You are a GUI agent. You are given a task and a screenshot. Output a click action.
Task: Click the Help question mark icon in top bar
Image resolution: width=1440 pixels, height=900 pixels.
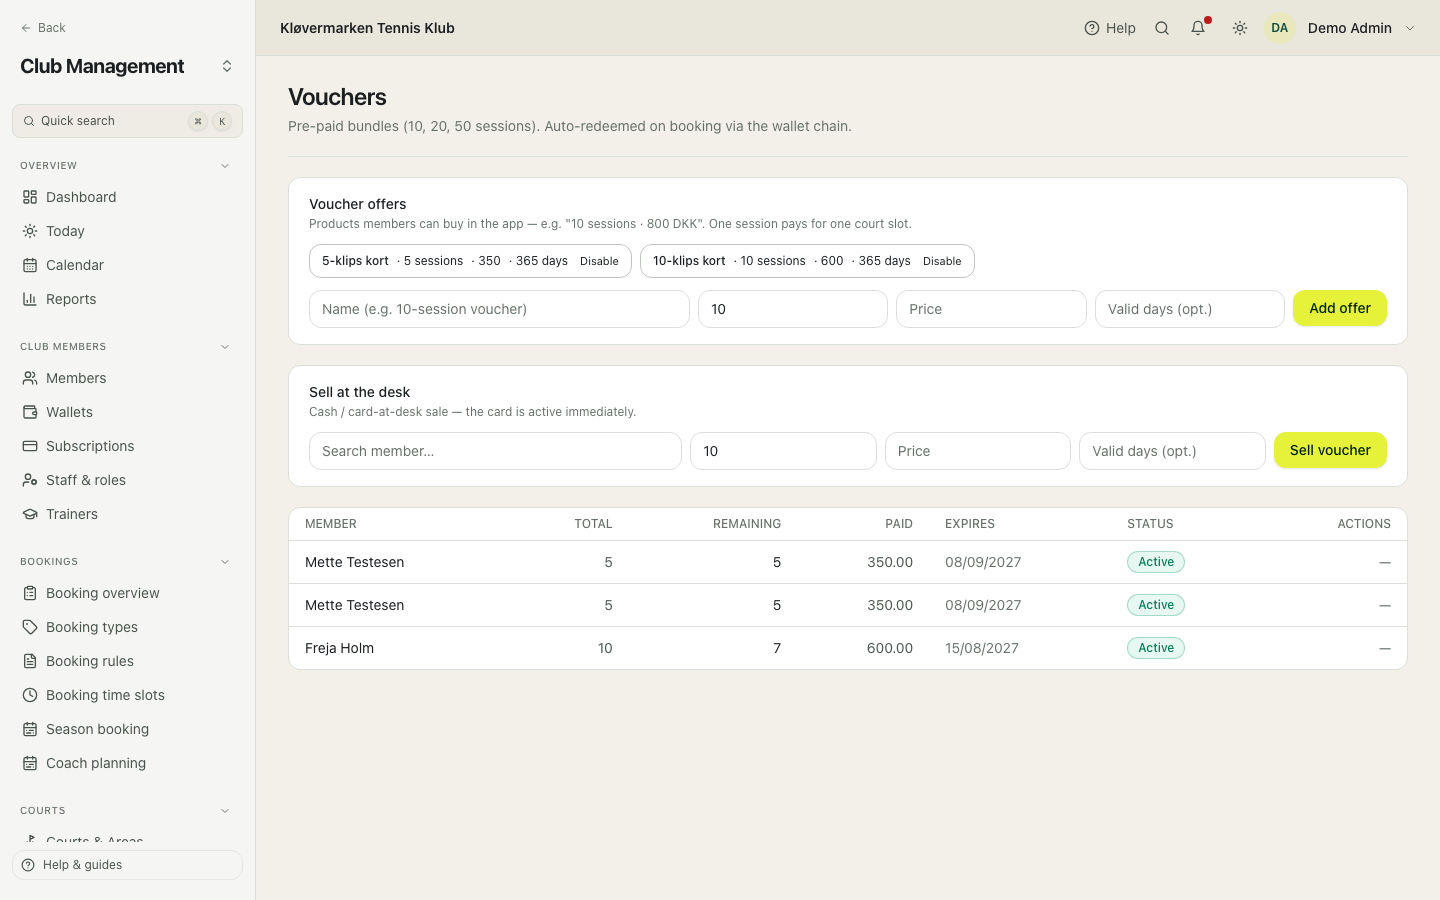point(1092,28)
